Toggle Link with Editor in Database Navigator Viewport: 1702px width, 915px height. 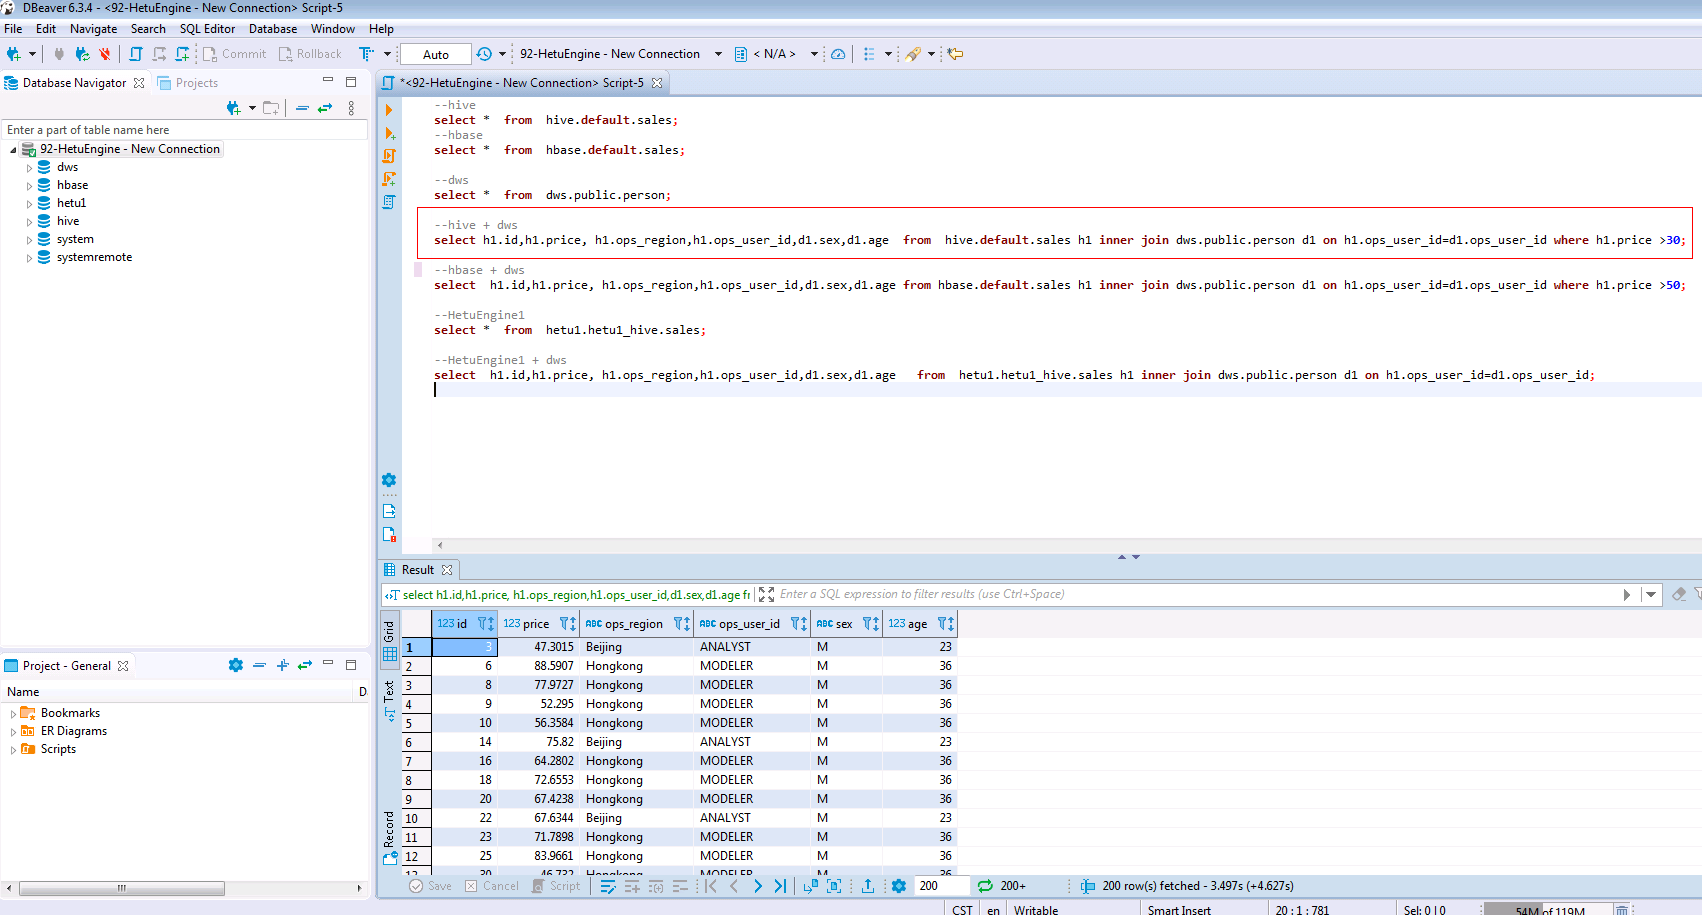325,108
